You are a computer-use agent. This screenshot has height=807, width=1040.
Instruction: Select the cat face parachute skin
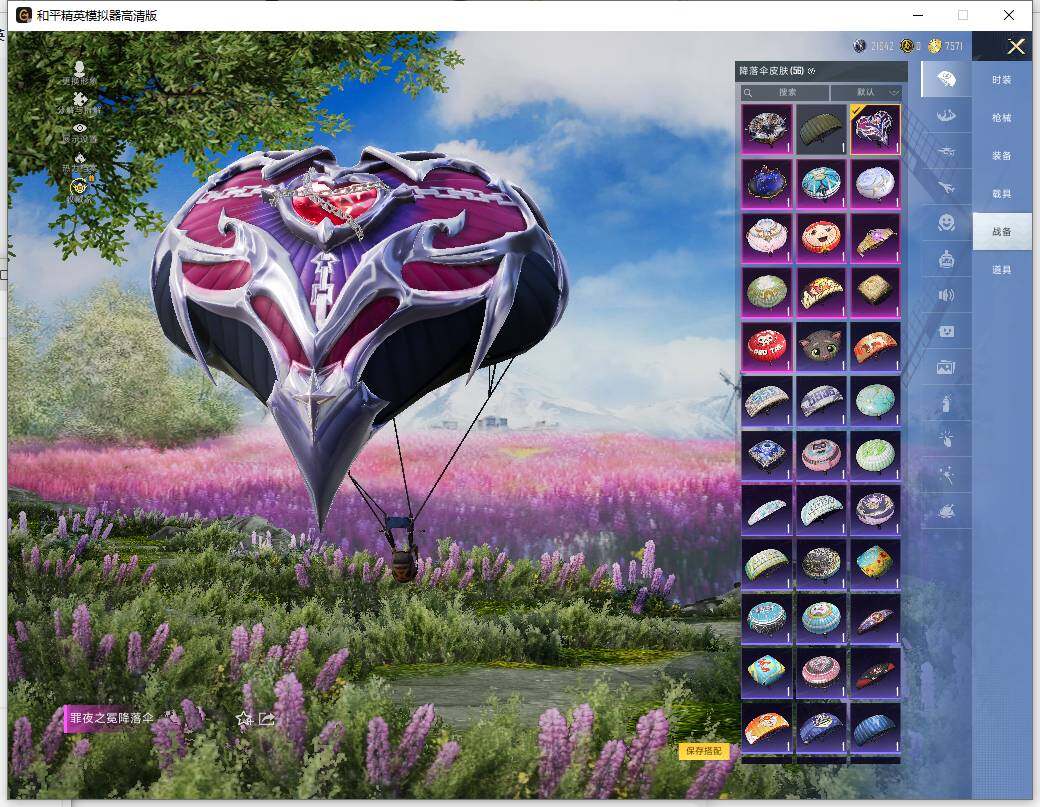coord(821,346)
